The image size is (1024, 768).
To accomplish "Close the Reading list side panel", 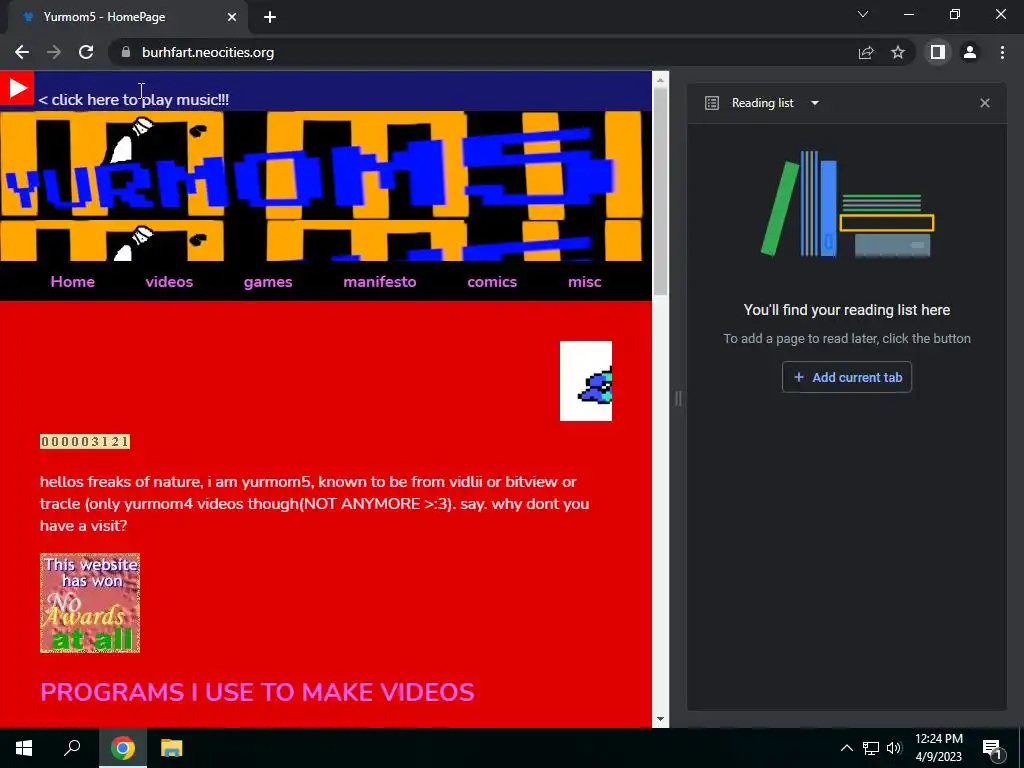I will click(x=985, y=103).
